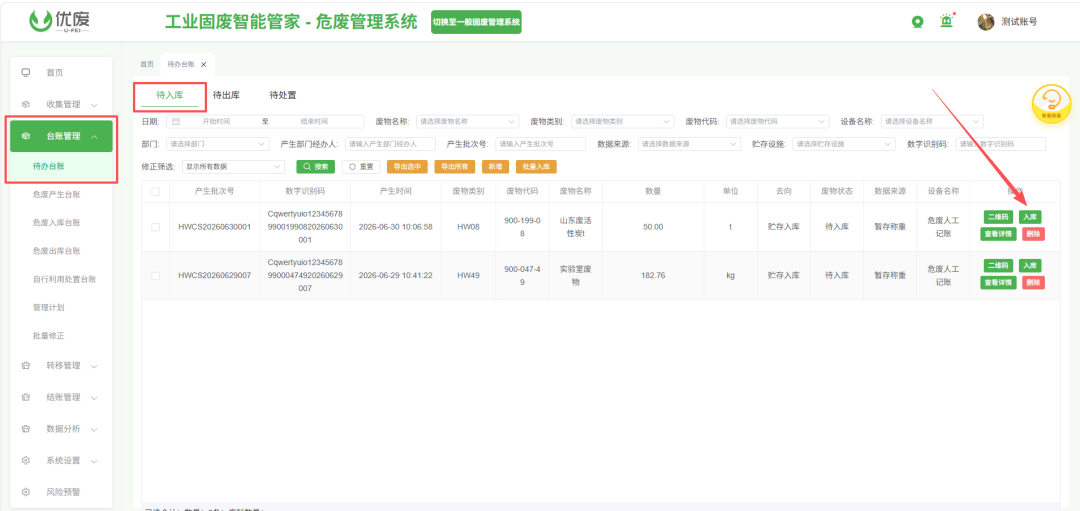1080x511 pixels.
Task: Collapse the 台账管理 menu
Action: (94, 136)
